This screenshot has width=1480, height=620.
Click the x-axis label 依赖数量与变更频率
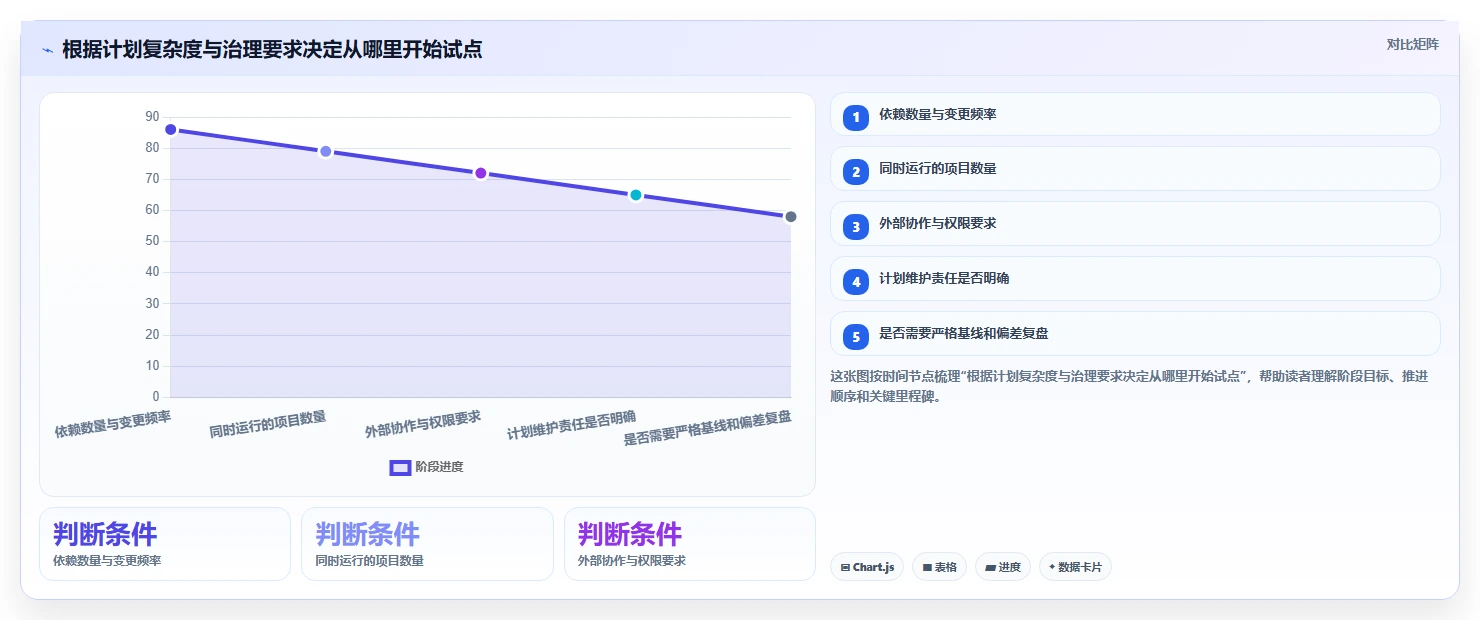(113, 425)
